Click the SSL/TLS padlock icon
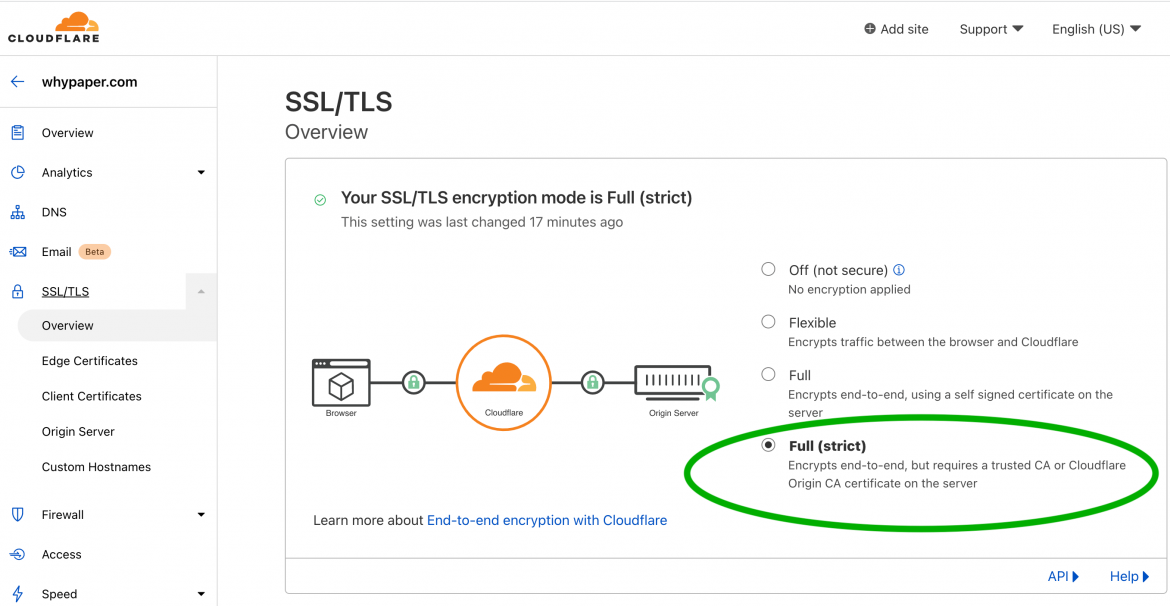This screenshot has width=1170, height=606. pos(20,290)
